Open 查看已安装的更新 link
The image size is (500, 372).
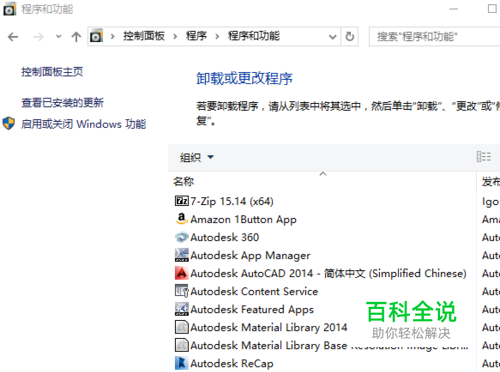coord(62,102)
